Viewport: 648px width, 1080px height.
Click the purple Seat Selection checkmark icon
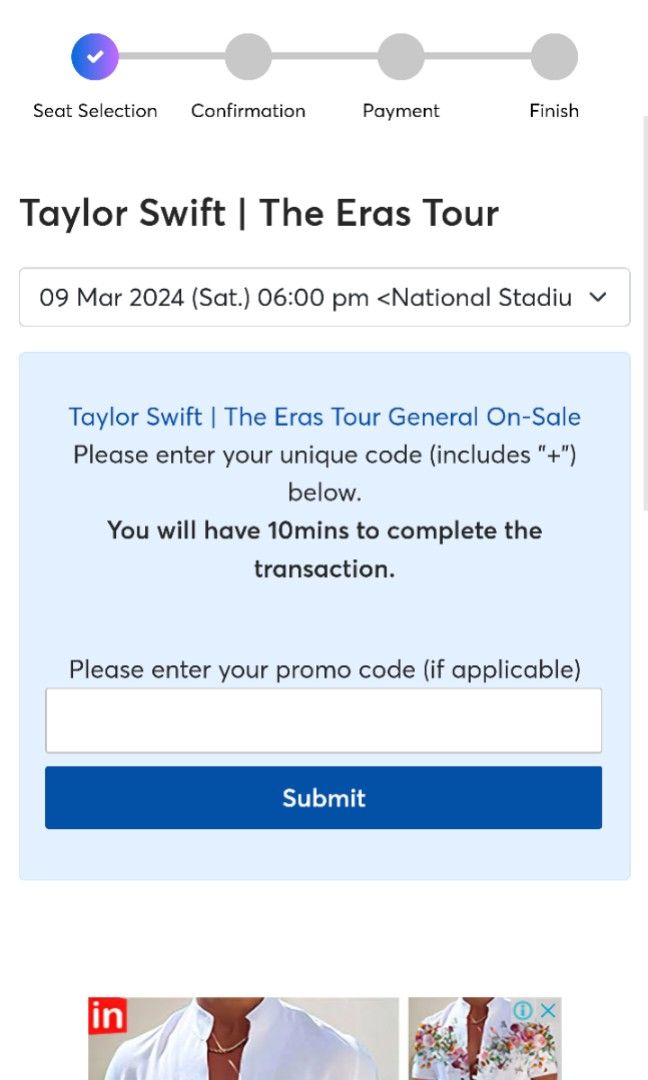[94, 56]
